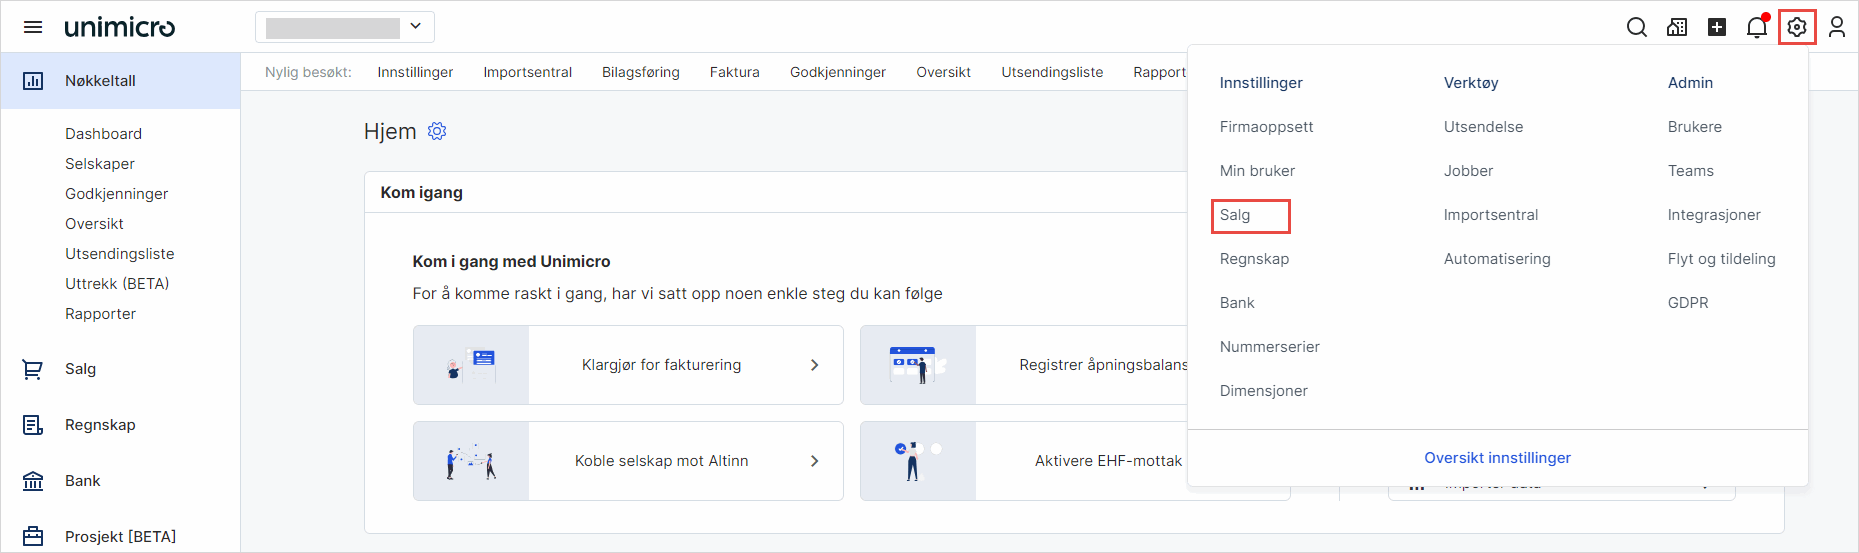Open Klargjør for fakturering card arrow
Screen dimensions: 1859x553
814,365
